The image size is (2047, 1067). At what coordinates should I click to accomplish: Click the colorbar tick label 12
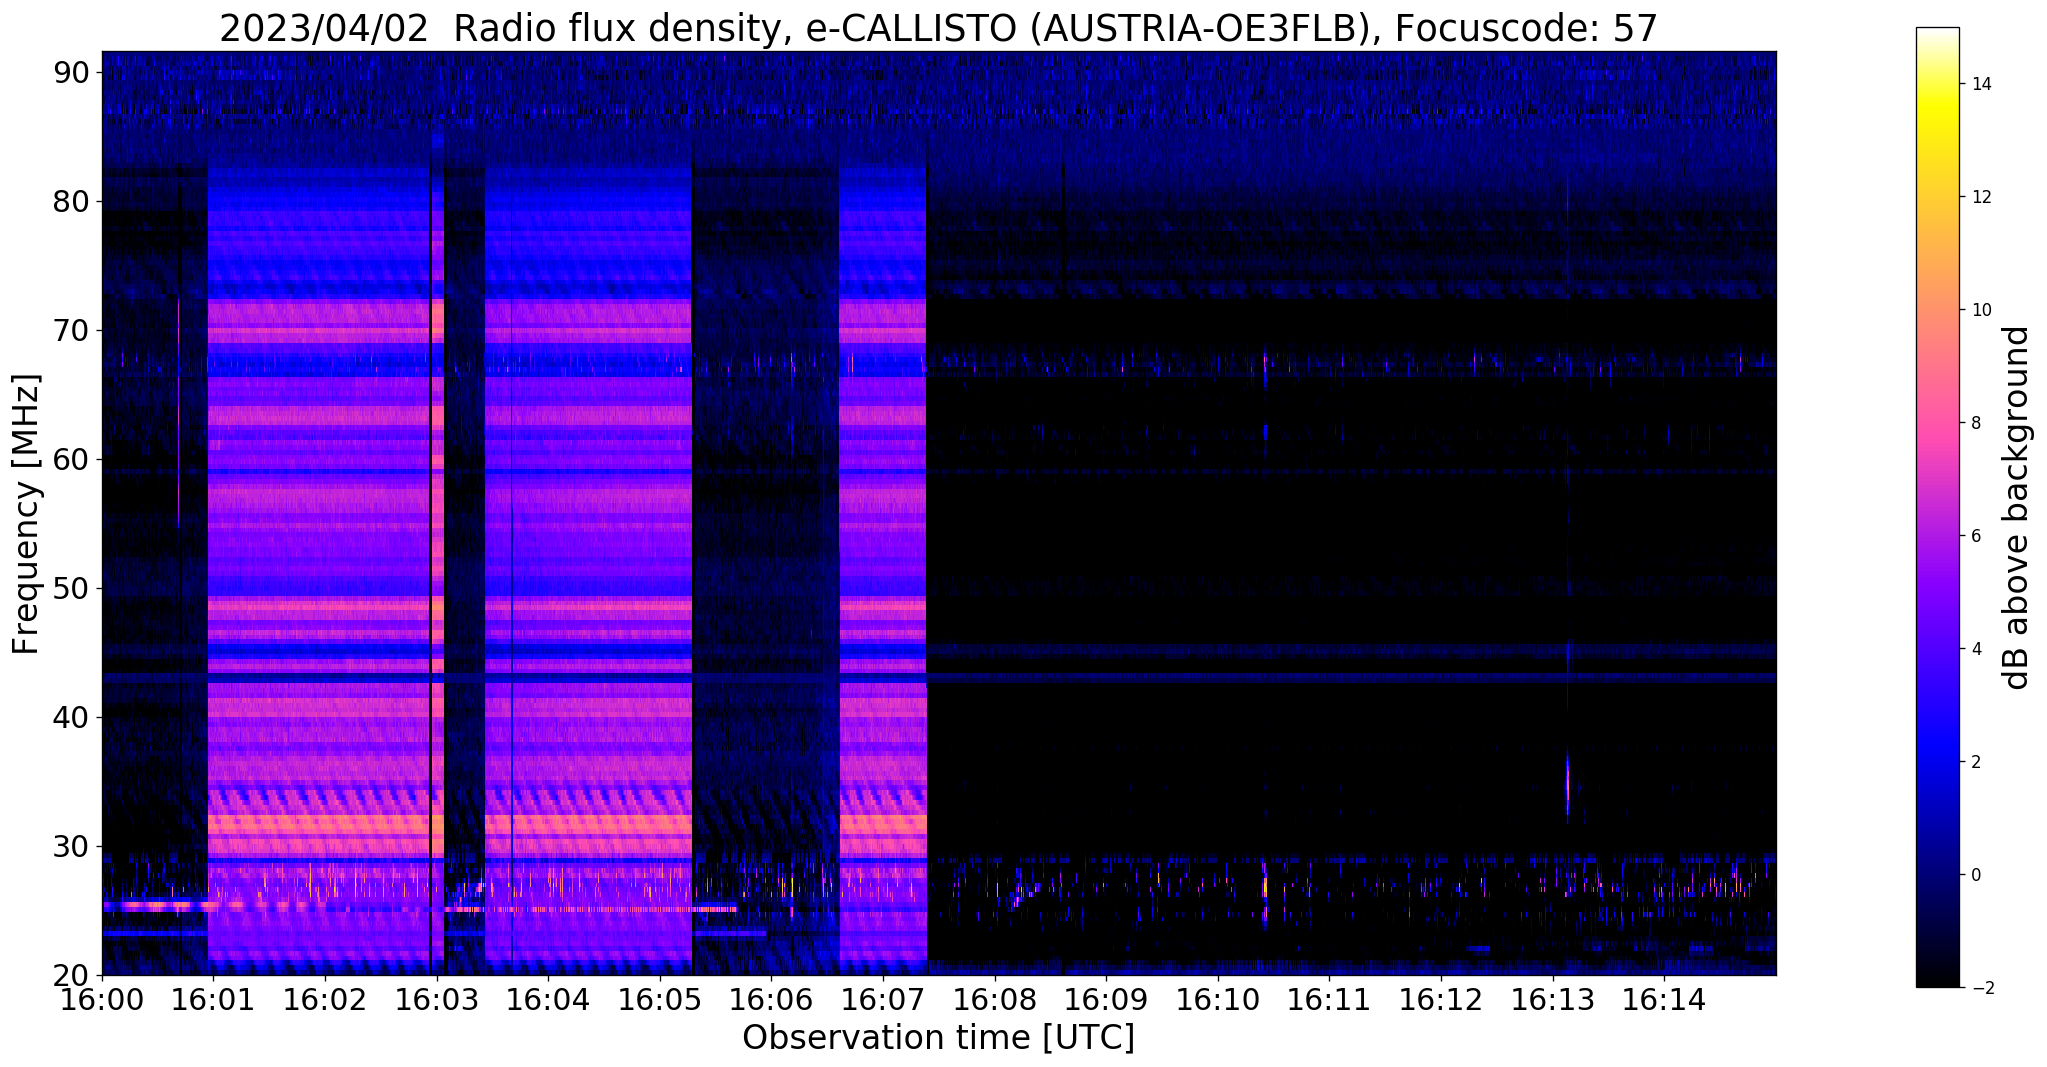click(1980, 197)
